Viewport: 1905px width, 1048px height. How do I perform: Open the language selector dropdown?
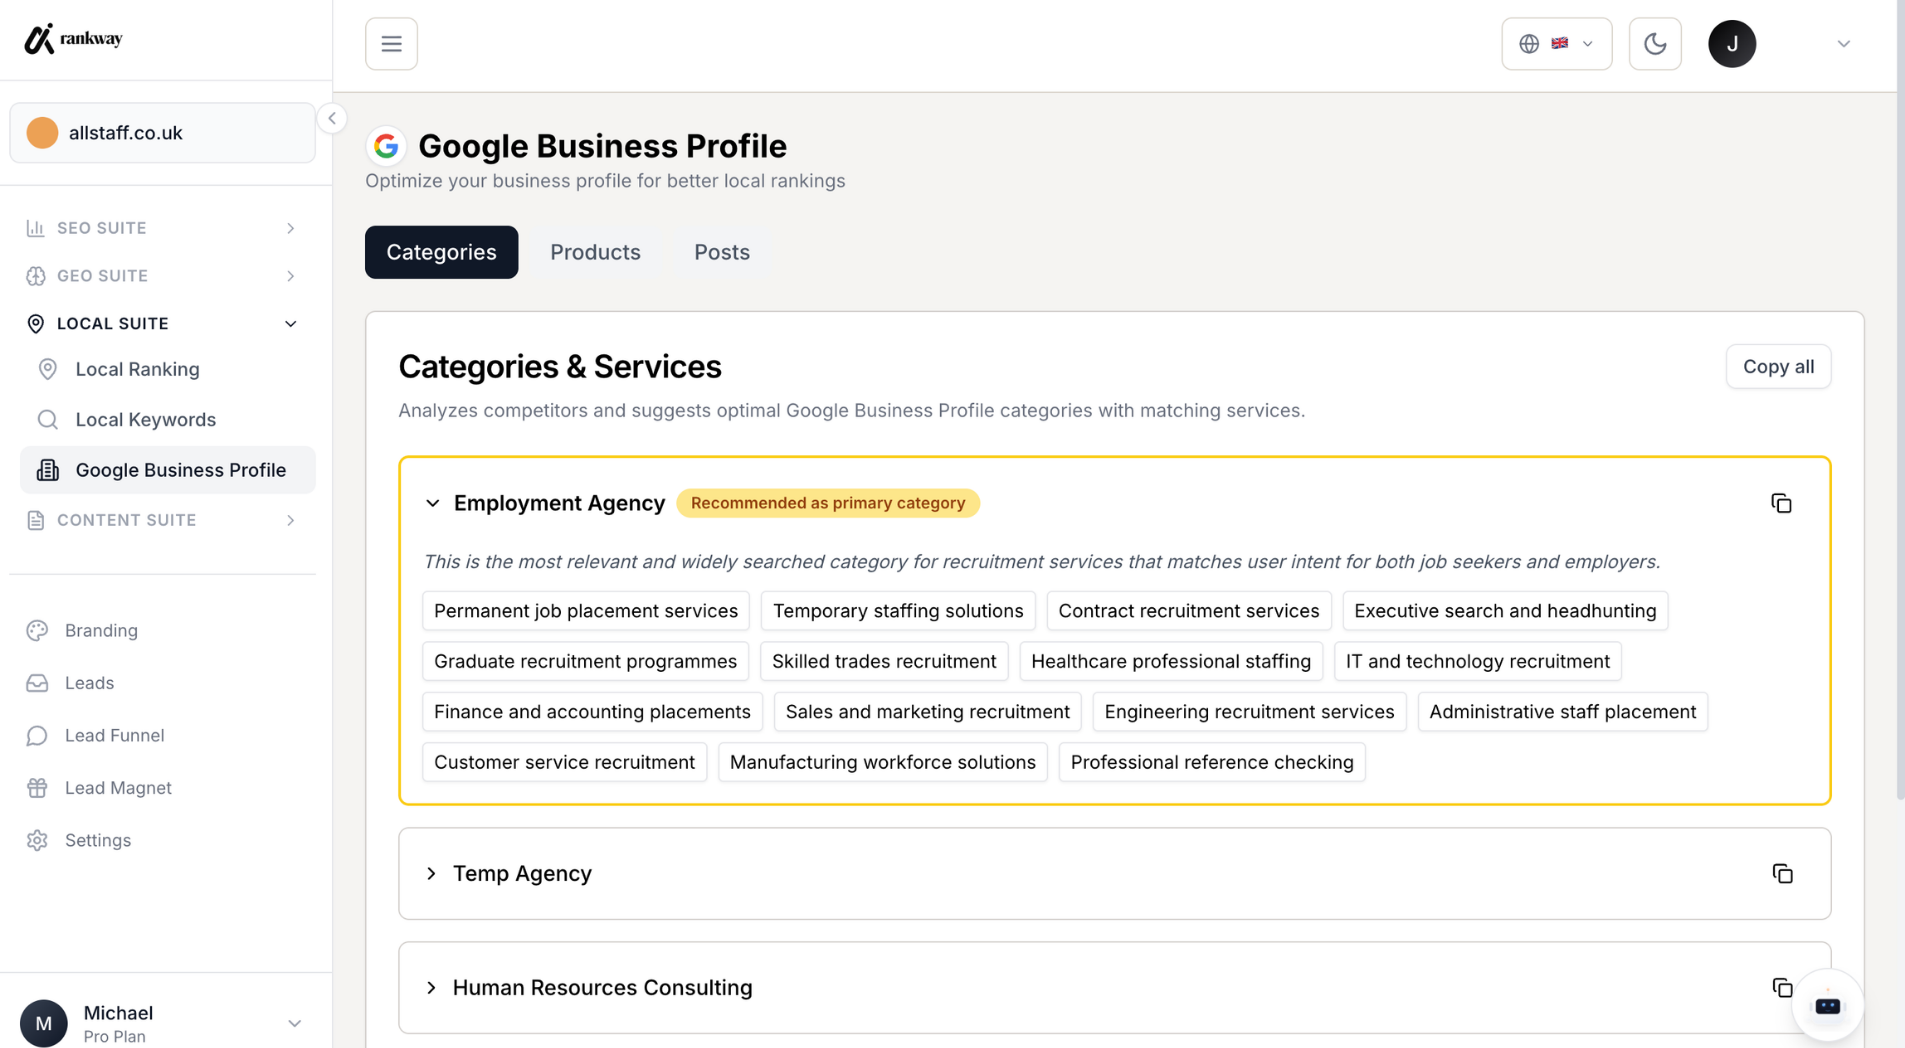pyautogui.click(x=1556, y=44)
